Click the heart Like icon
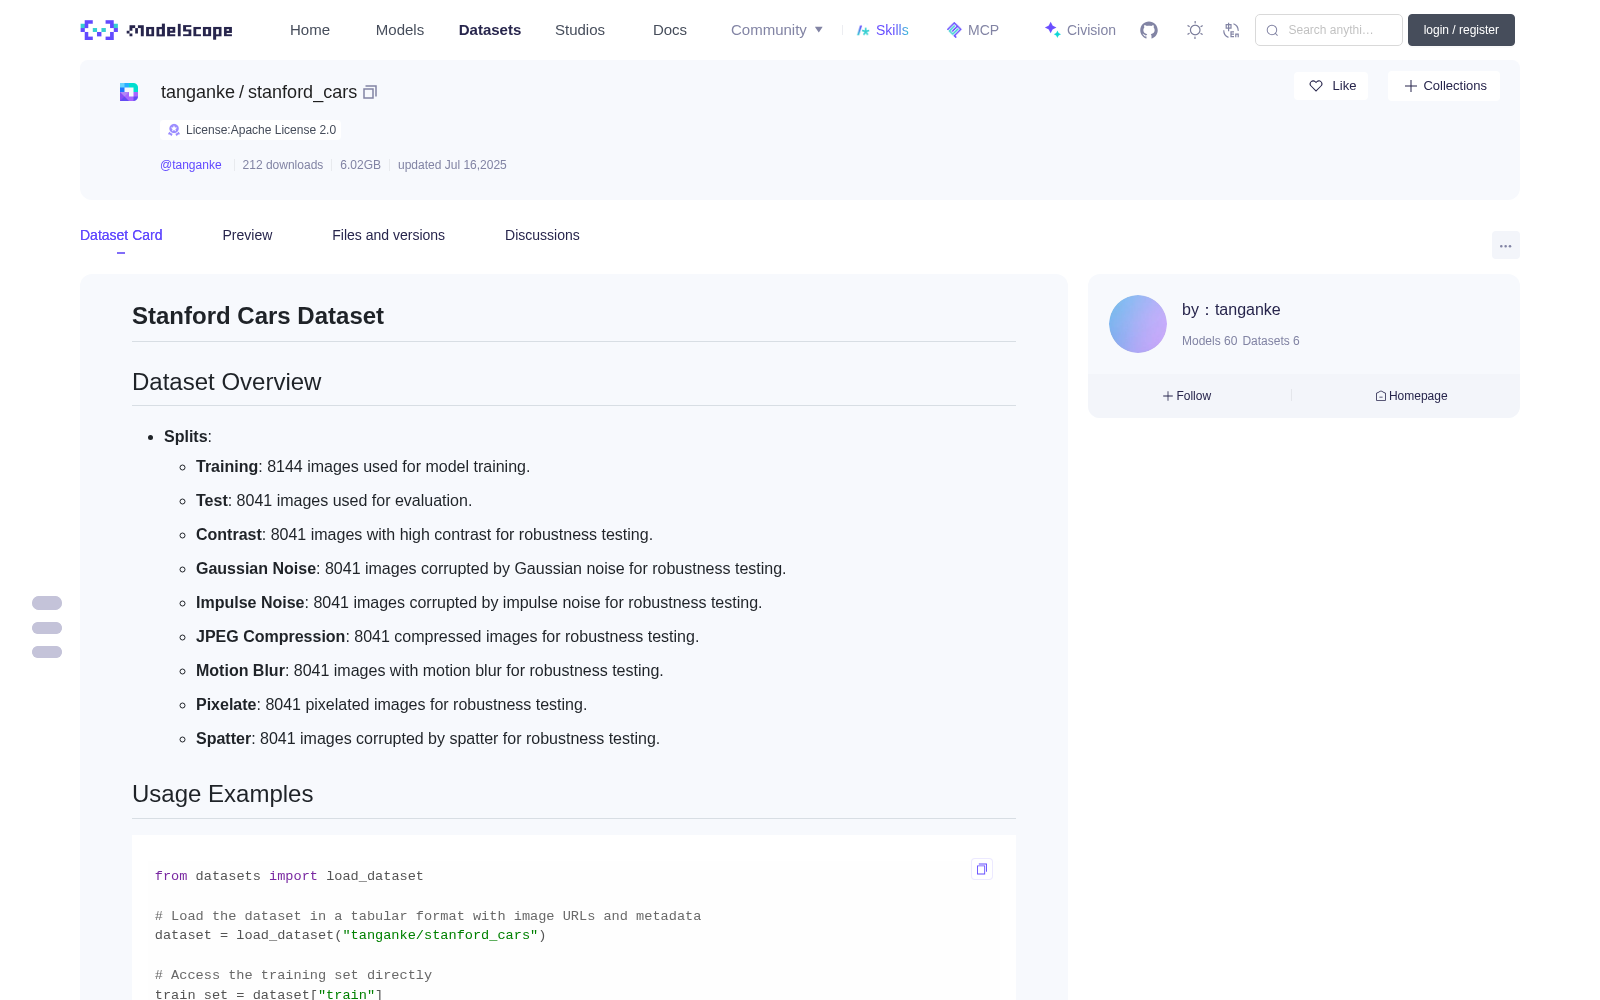This screenshot has height=1000, width=1600. (x=1316, y=86)
